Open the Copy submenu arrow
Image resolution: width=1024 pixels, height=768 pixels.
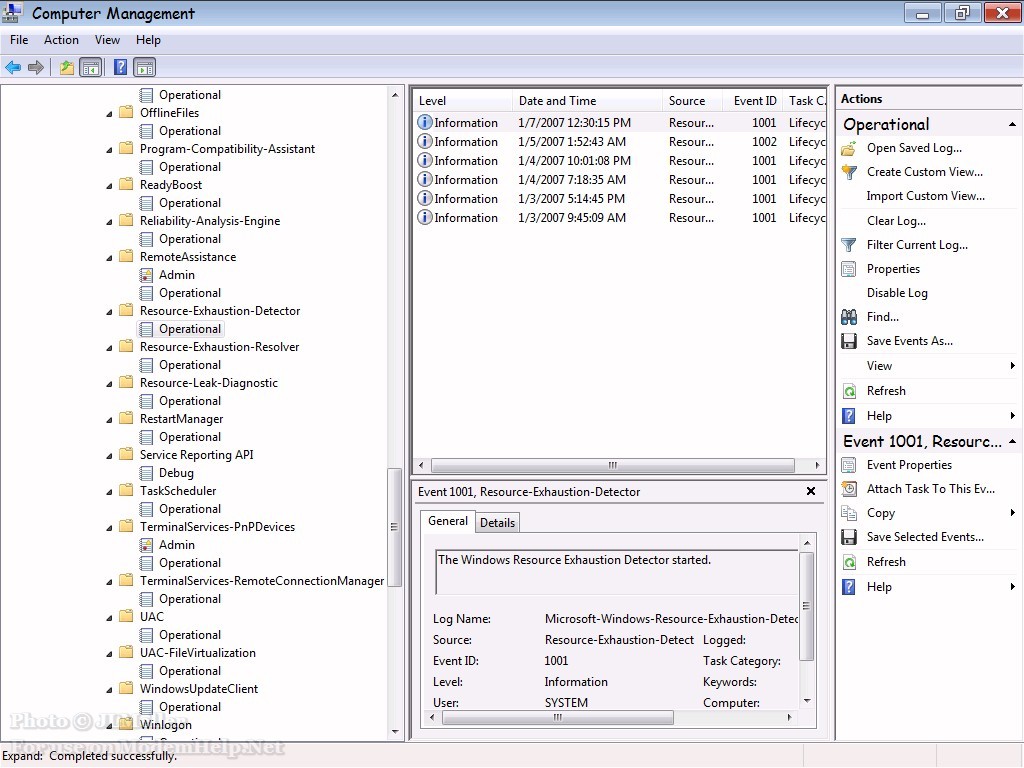tap(1013, 513)
